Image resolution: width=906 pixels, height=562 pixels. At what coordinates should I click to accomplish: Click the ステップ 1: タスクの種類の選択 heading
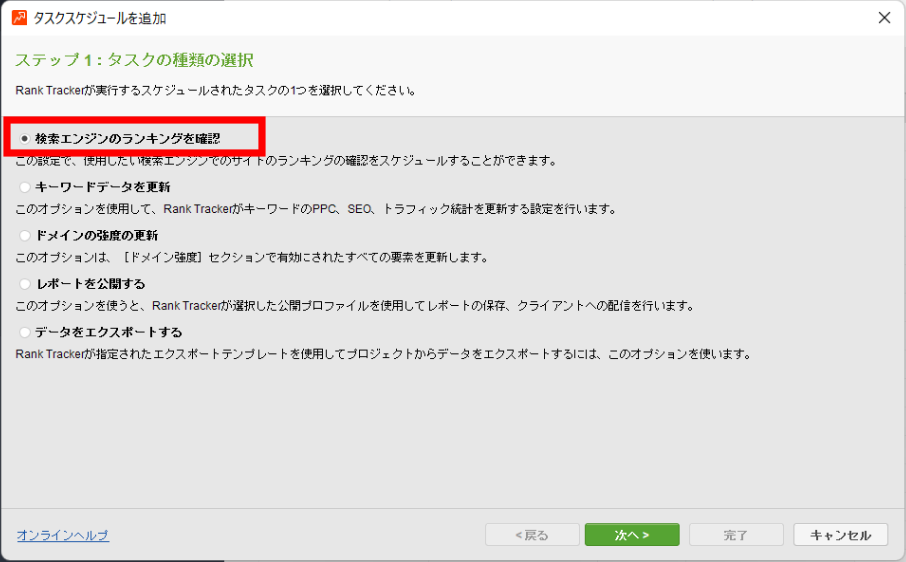point(134,60)
